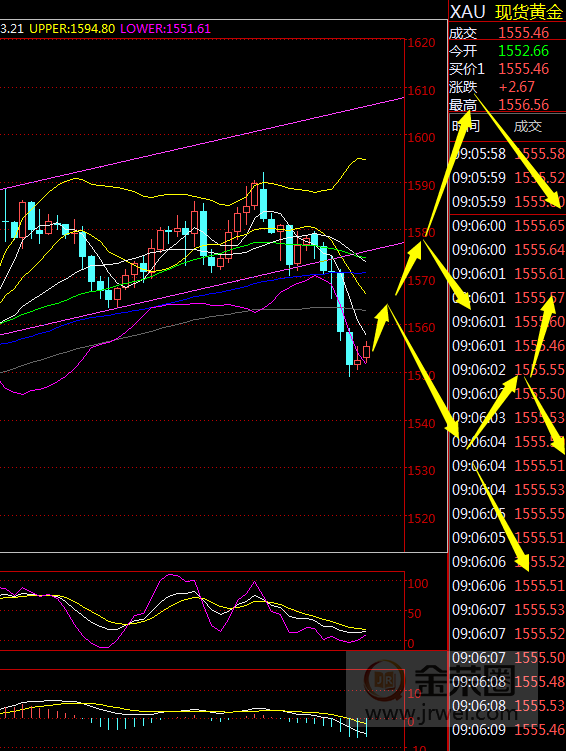Click the LOWER:1551.61 Bollinger value label
Viewport: 566px width, 751px height.
pos(166,29)
